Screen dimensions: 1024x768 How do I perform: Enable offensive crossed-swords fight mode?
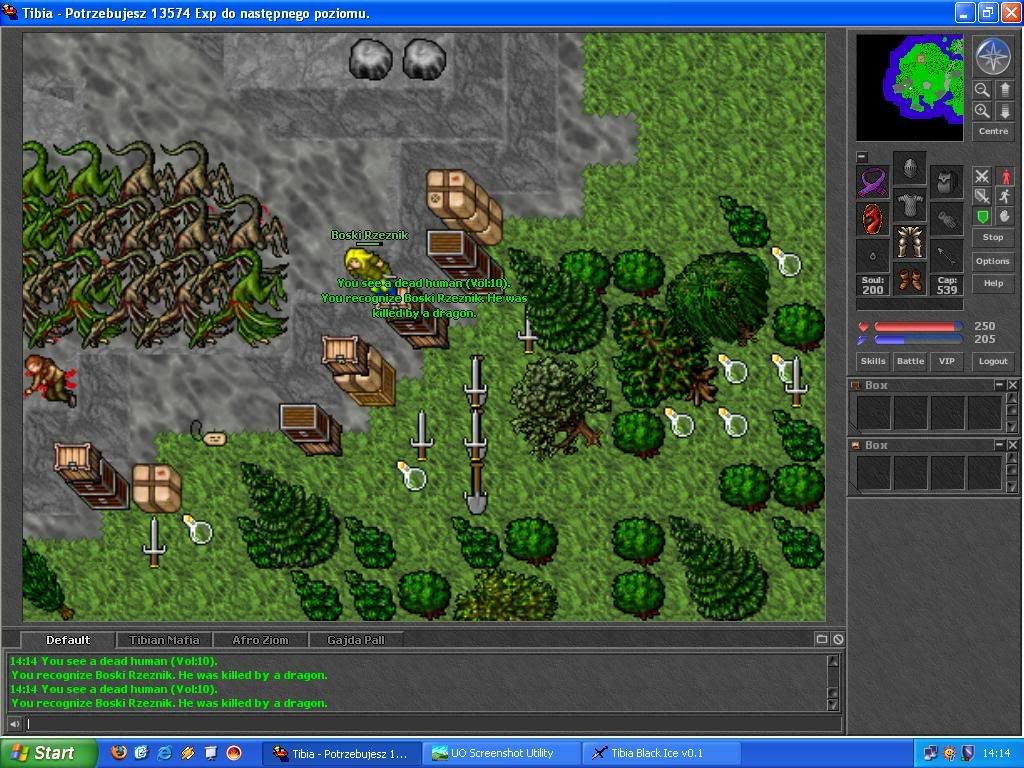982,176
